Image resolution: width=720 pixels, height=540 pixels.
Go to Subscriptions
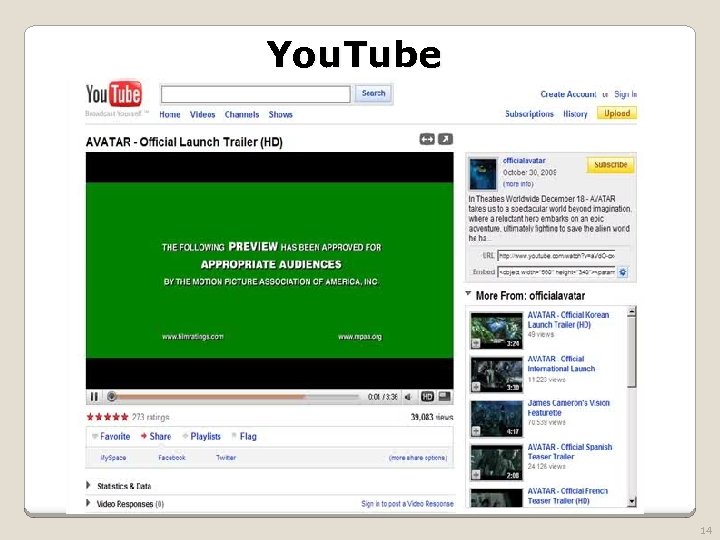pos(529,114)
